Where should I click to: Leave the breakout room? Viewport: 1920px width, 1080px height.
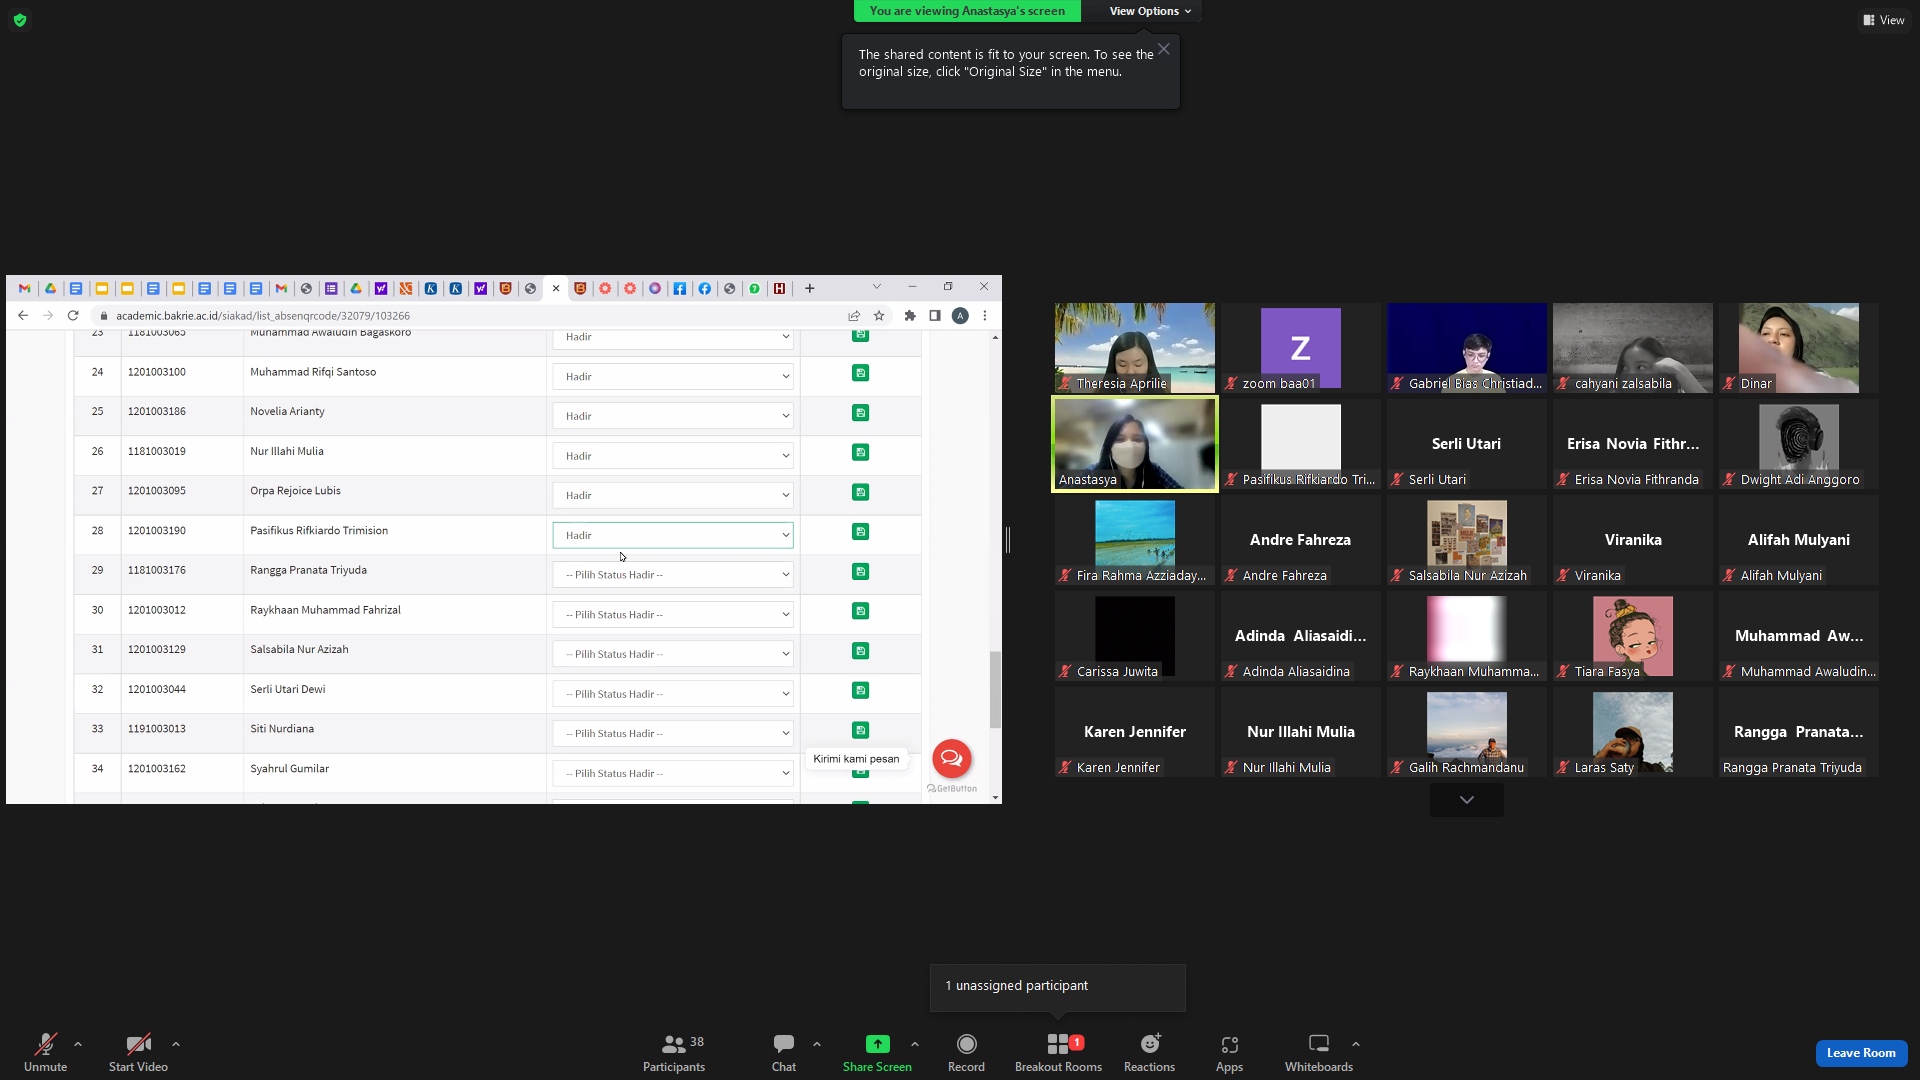[1861, 1053]
